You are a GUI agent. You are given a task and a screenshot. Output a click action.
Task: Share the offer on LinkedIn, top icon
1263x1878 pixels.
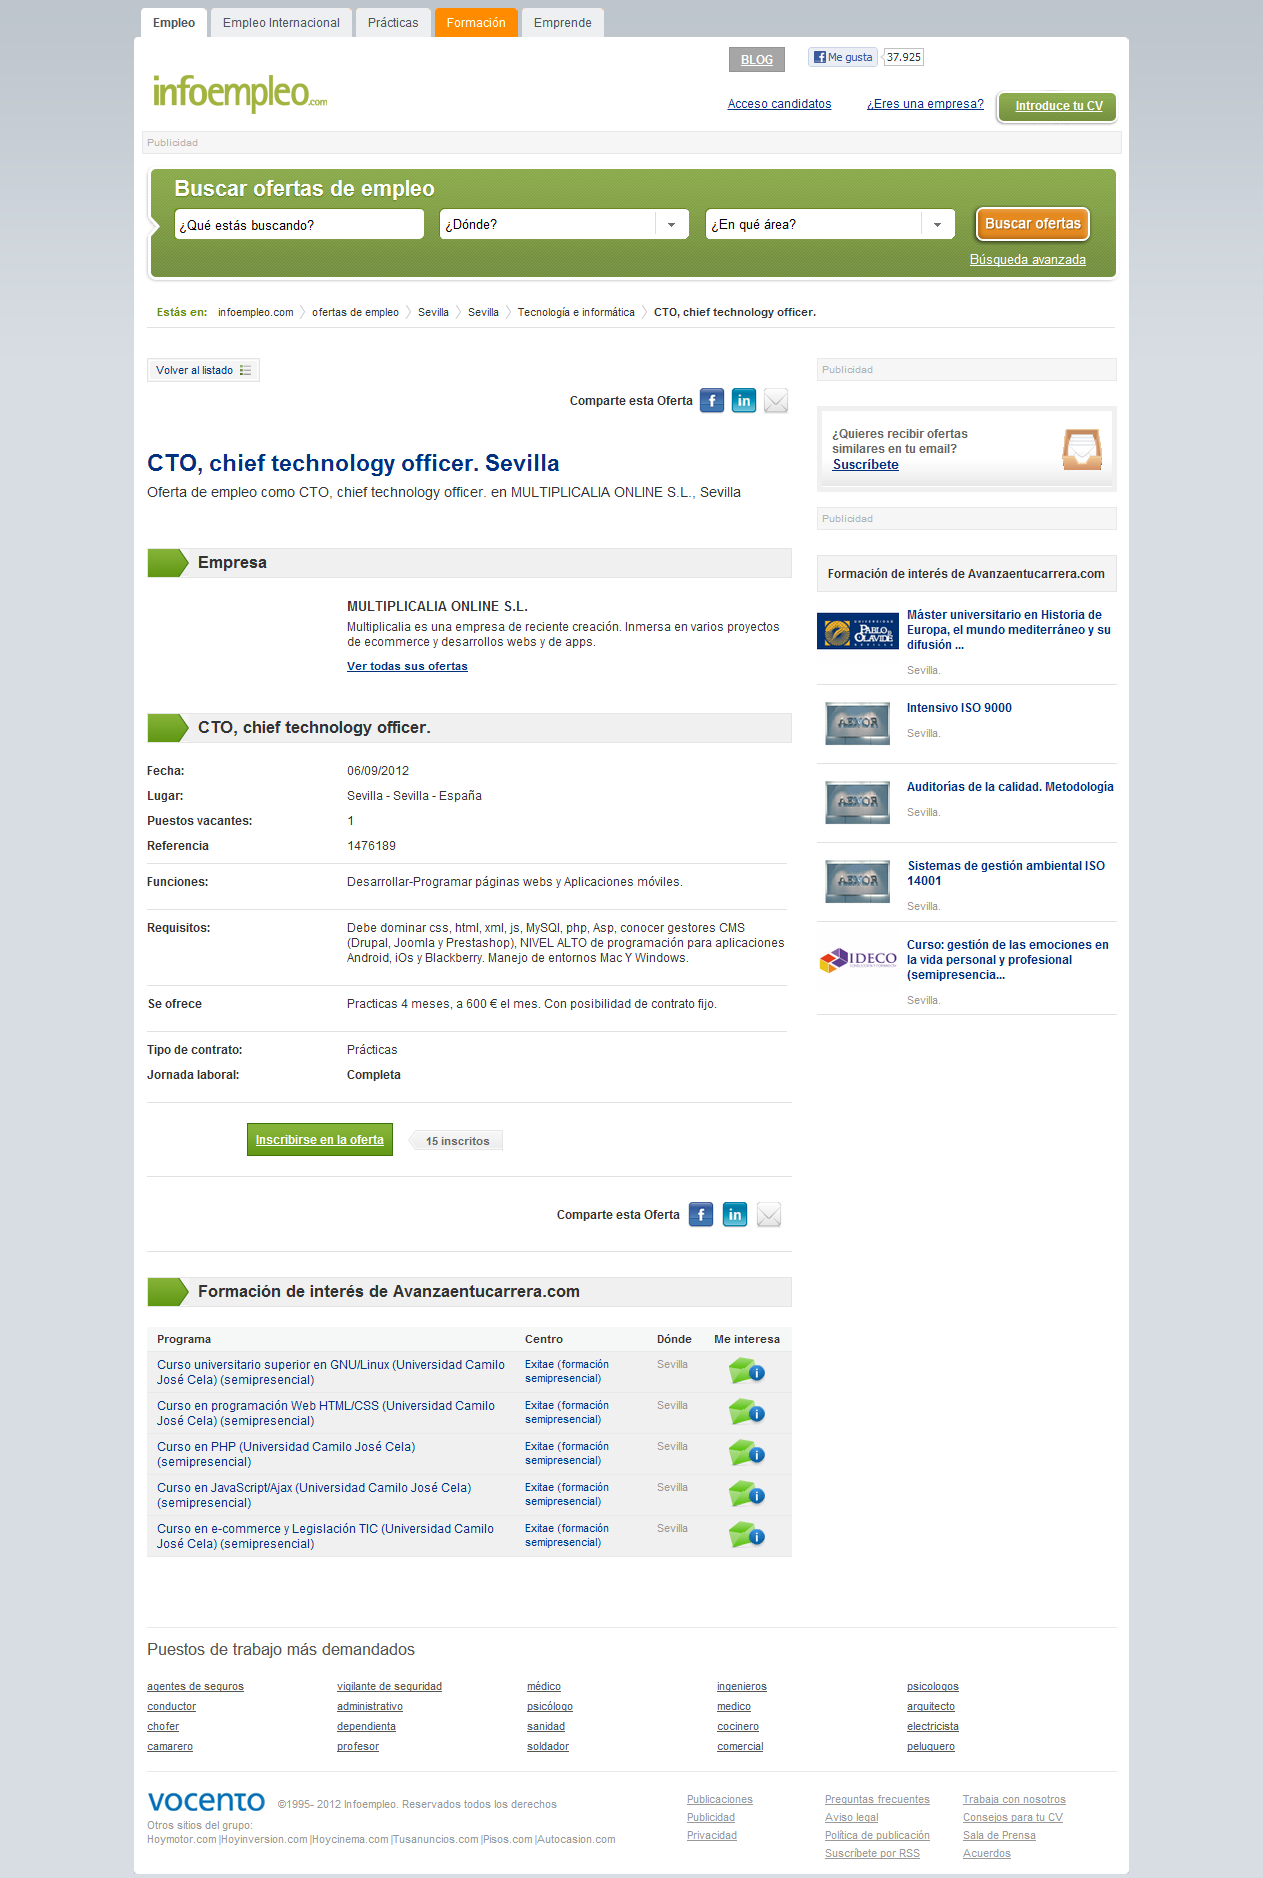tap(744, 401)
